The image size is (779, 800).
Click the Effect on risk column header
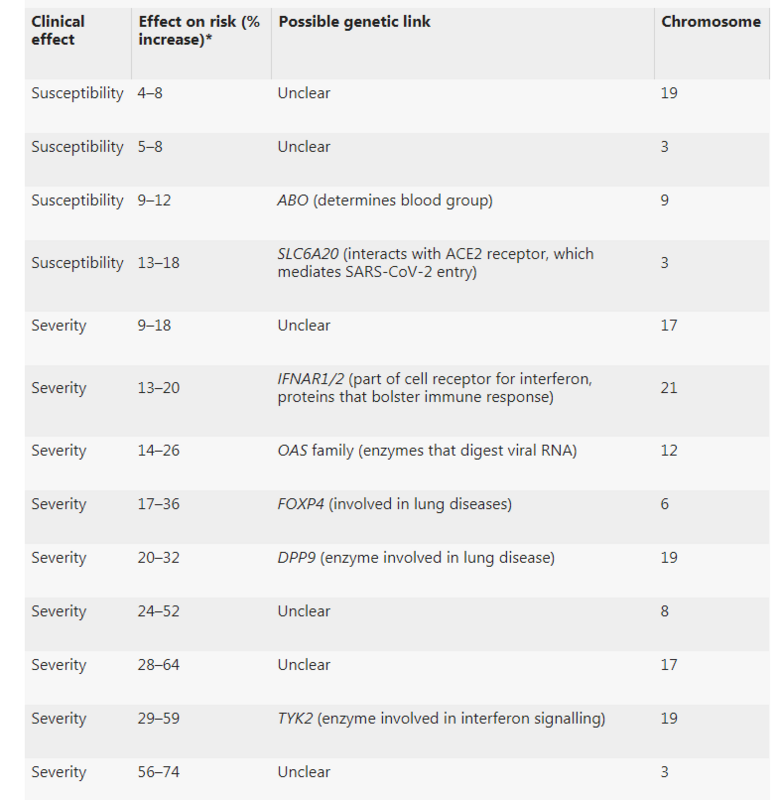pyautogui.click(x=198, y=31)
